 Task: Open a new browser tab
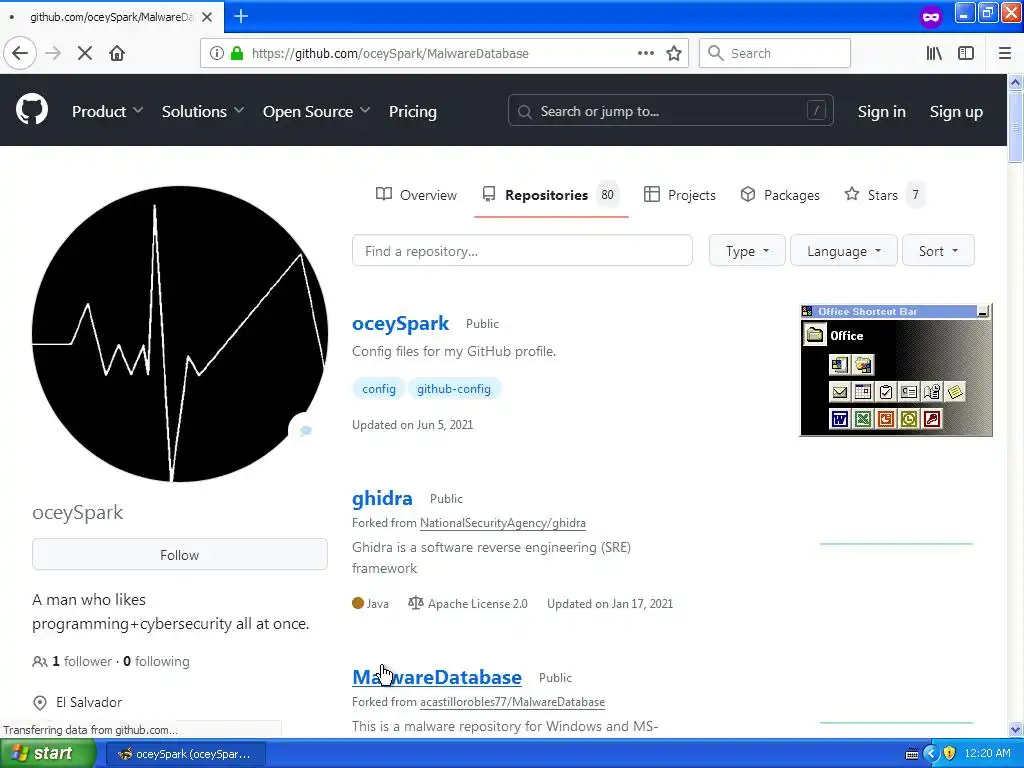tap(241, 16)
